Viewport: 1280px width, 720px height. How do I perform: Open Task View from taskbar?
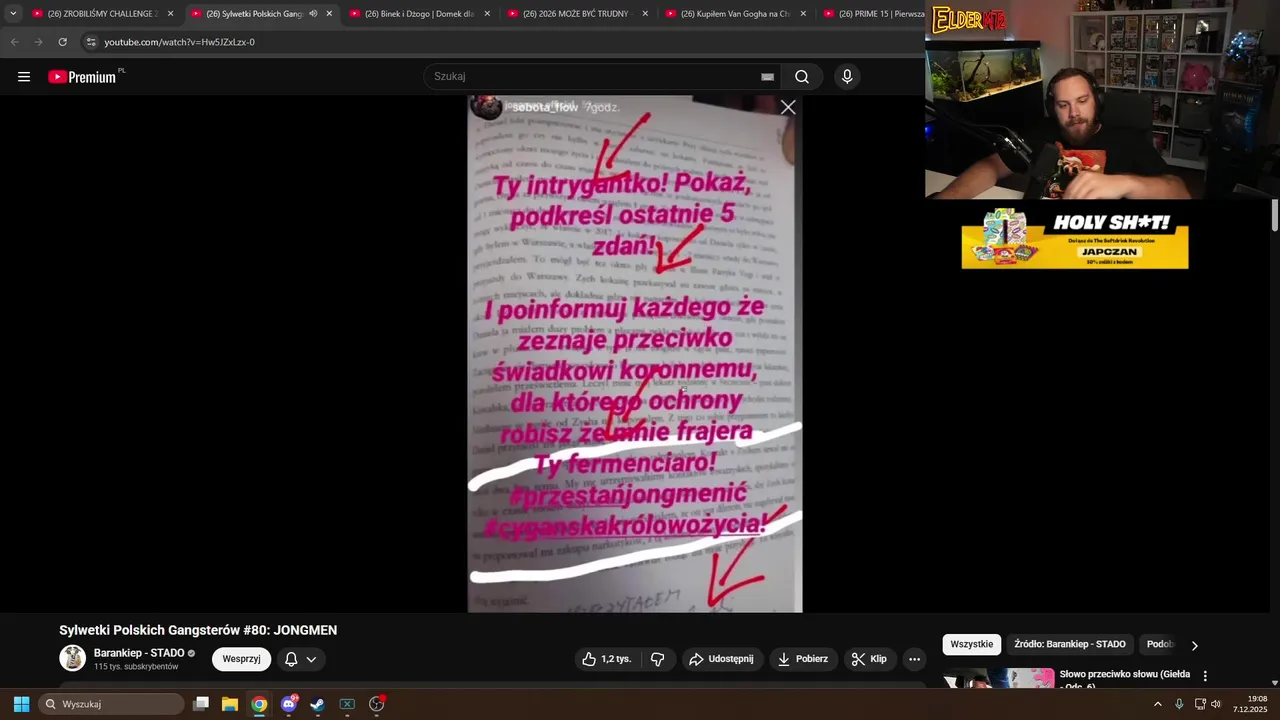pyautogui.click(x=201, y=704)
